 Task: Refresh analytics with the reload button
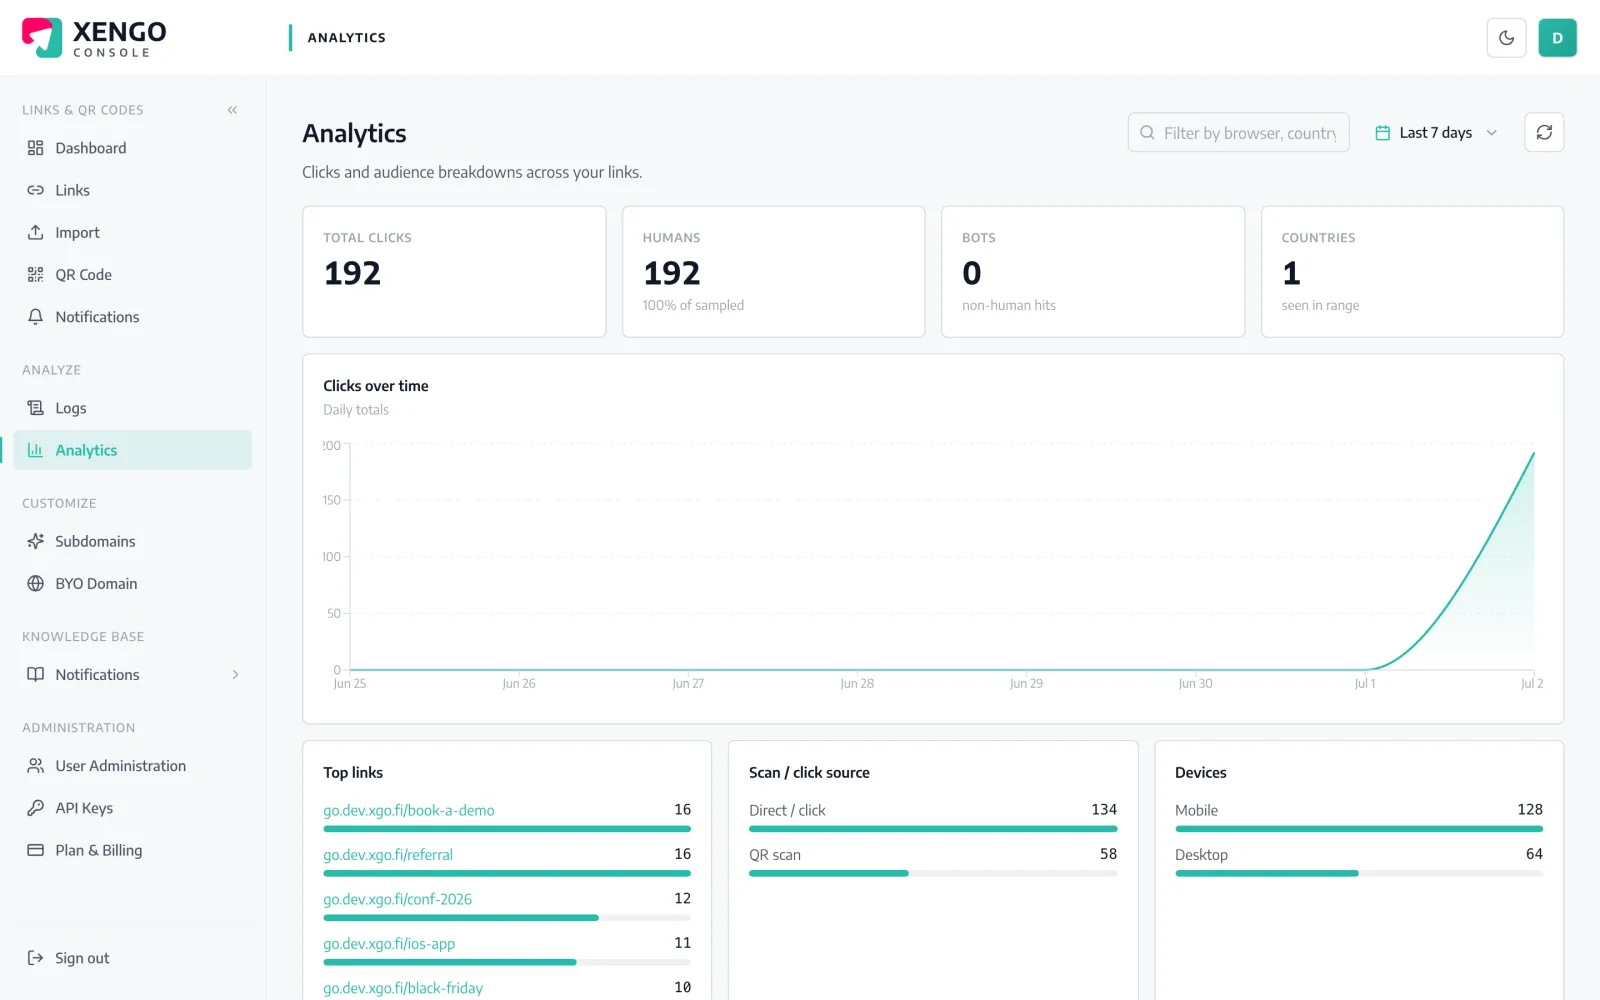1544,132
